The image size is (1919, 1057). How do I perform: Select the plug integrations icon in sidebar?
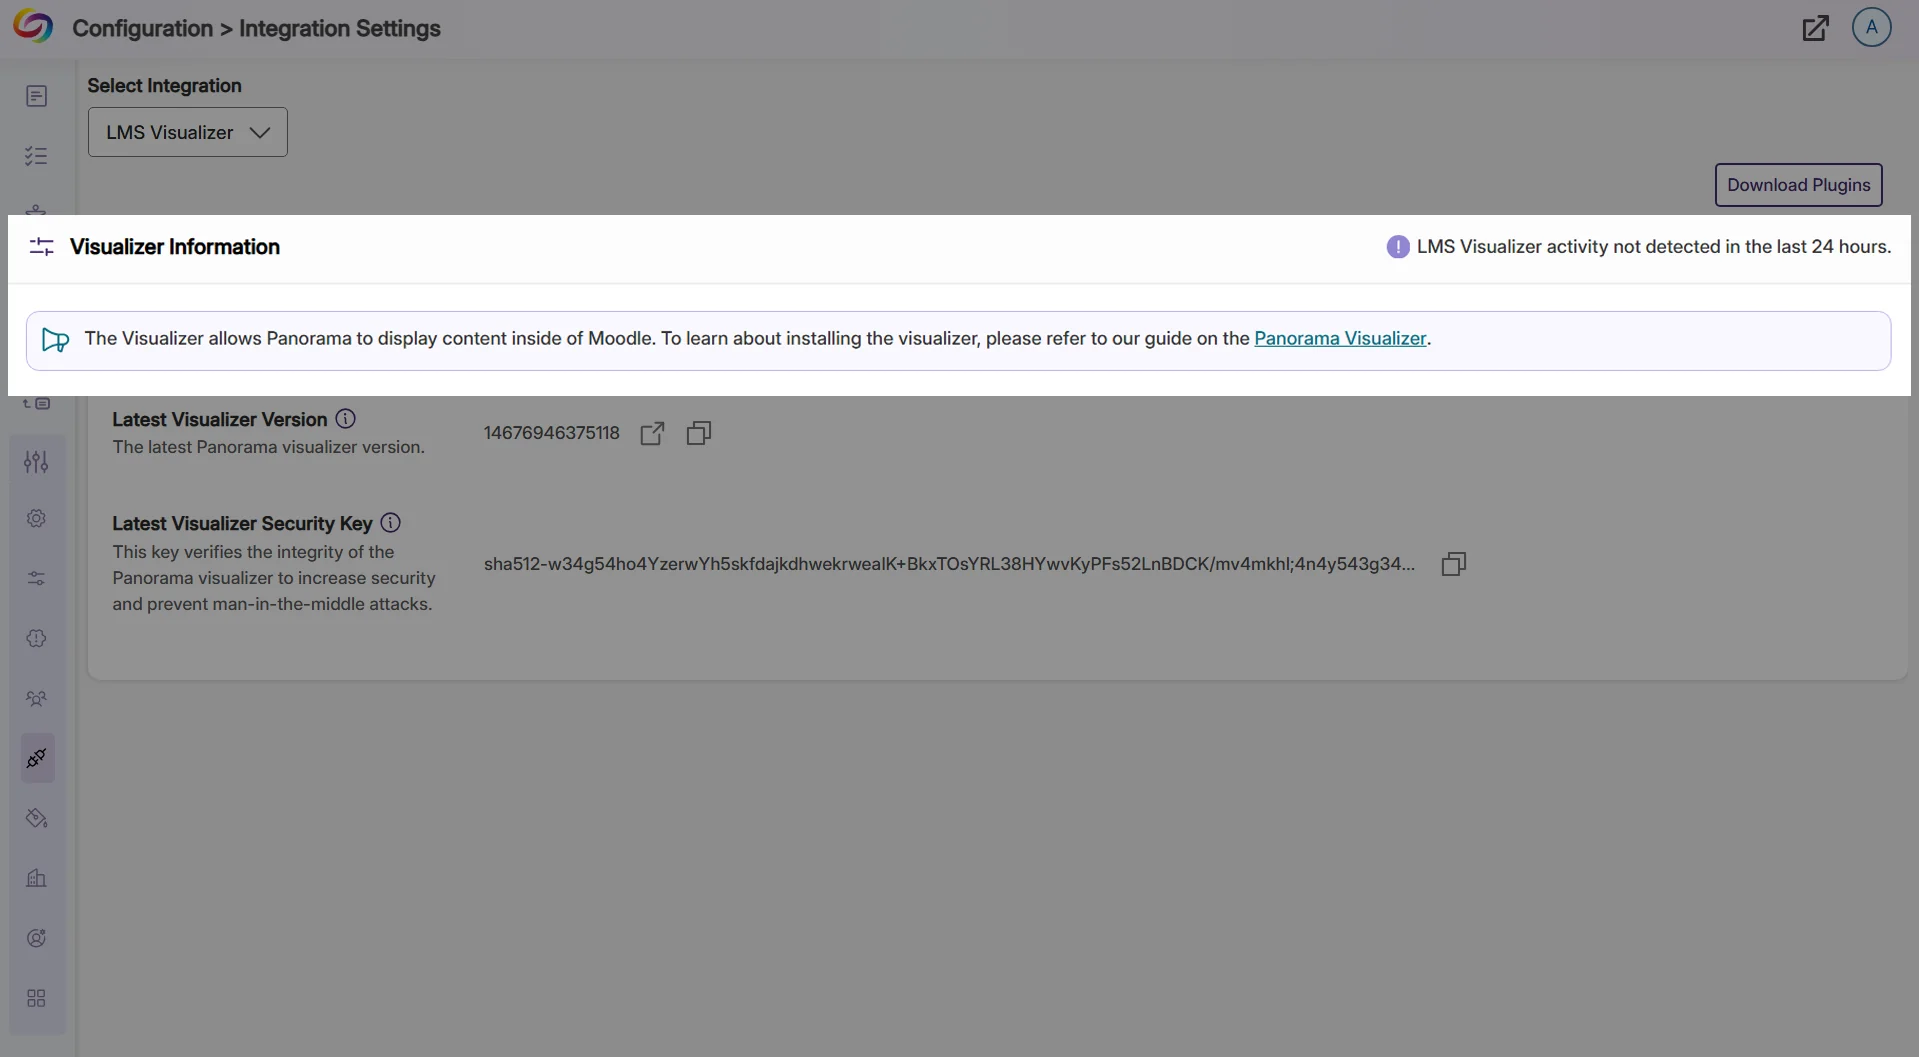[36, 758]
